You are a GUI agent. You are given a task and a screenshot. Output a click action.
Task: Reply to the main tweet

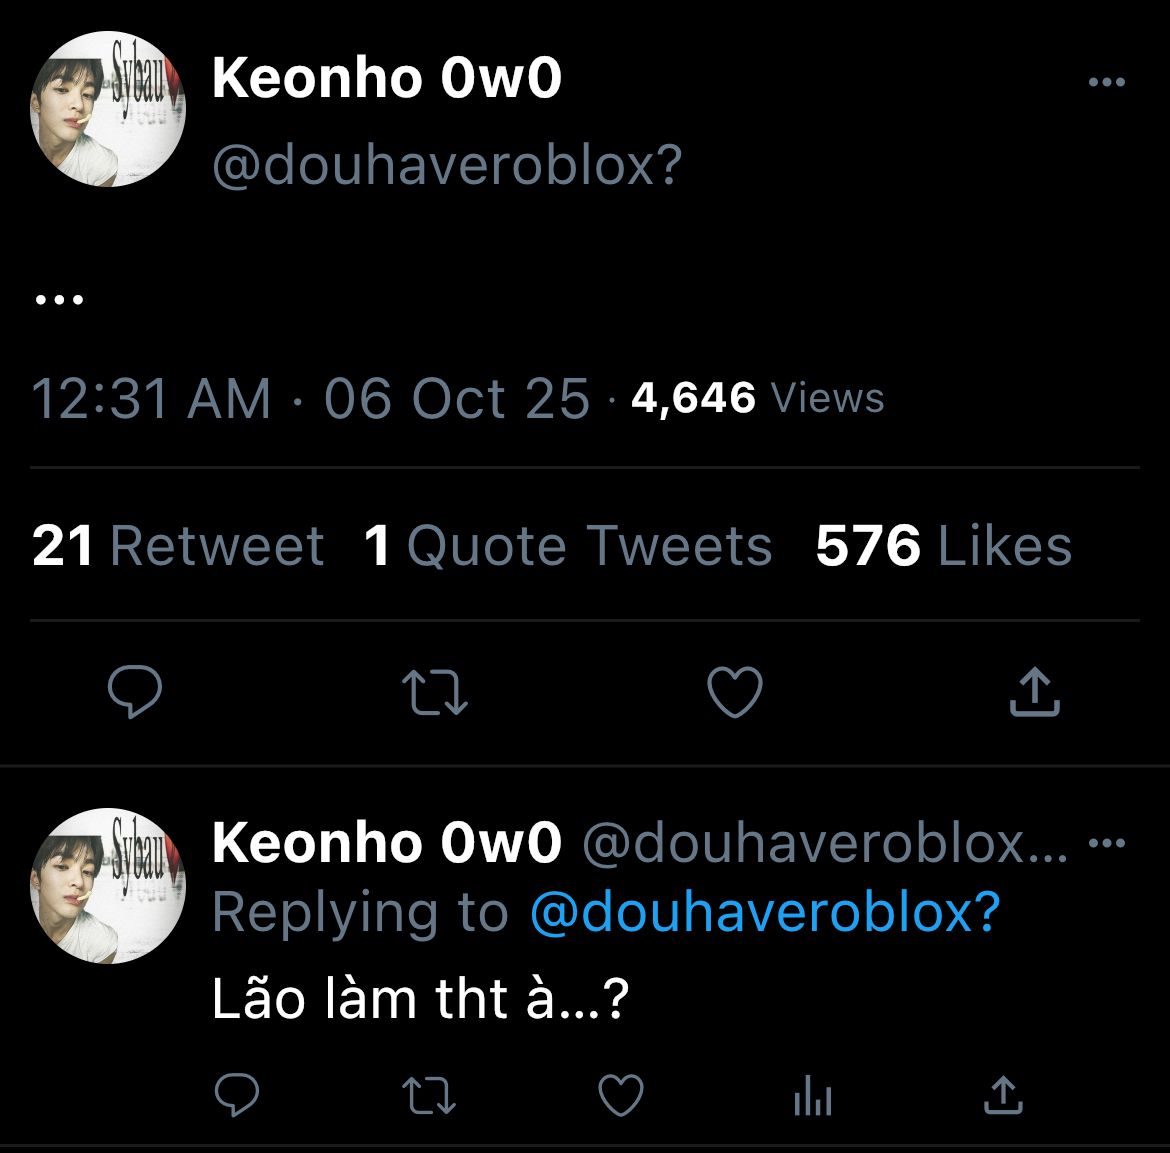(x=135, y=693)
